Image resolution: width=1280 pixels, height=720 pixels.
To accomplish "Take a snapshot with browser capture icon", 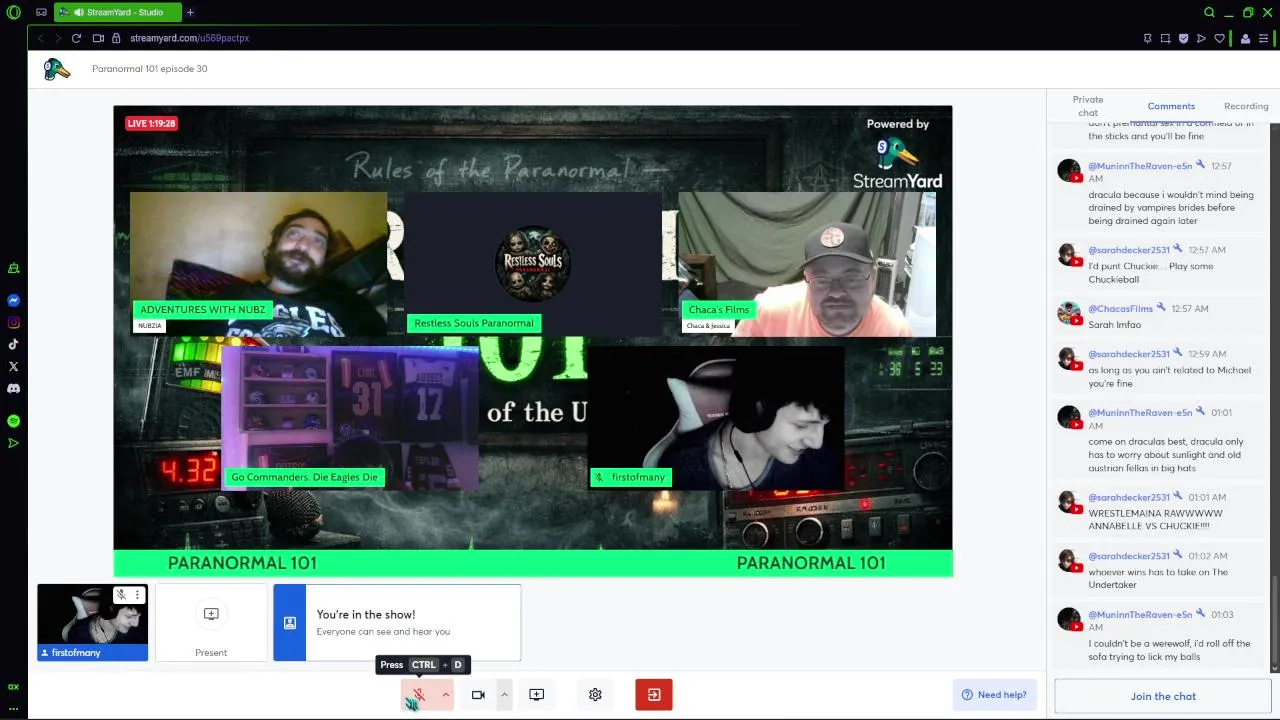I will [1165, 38].
